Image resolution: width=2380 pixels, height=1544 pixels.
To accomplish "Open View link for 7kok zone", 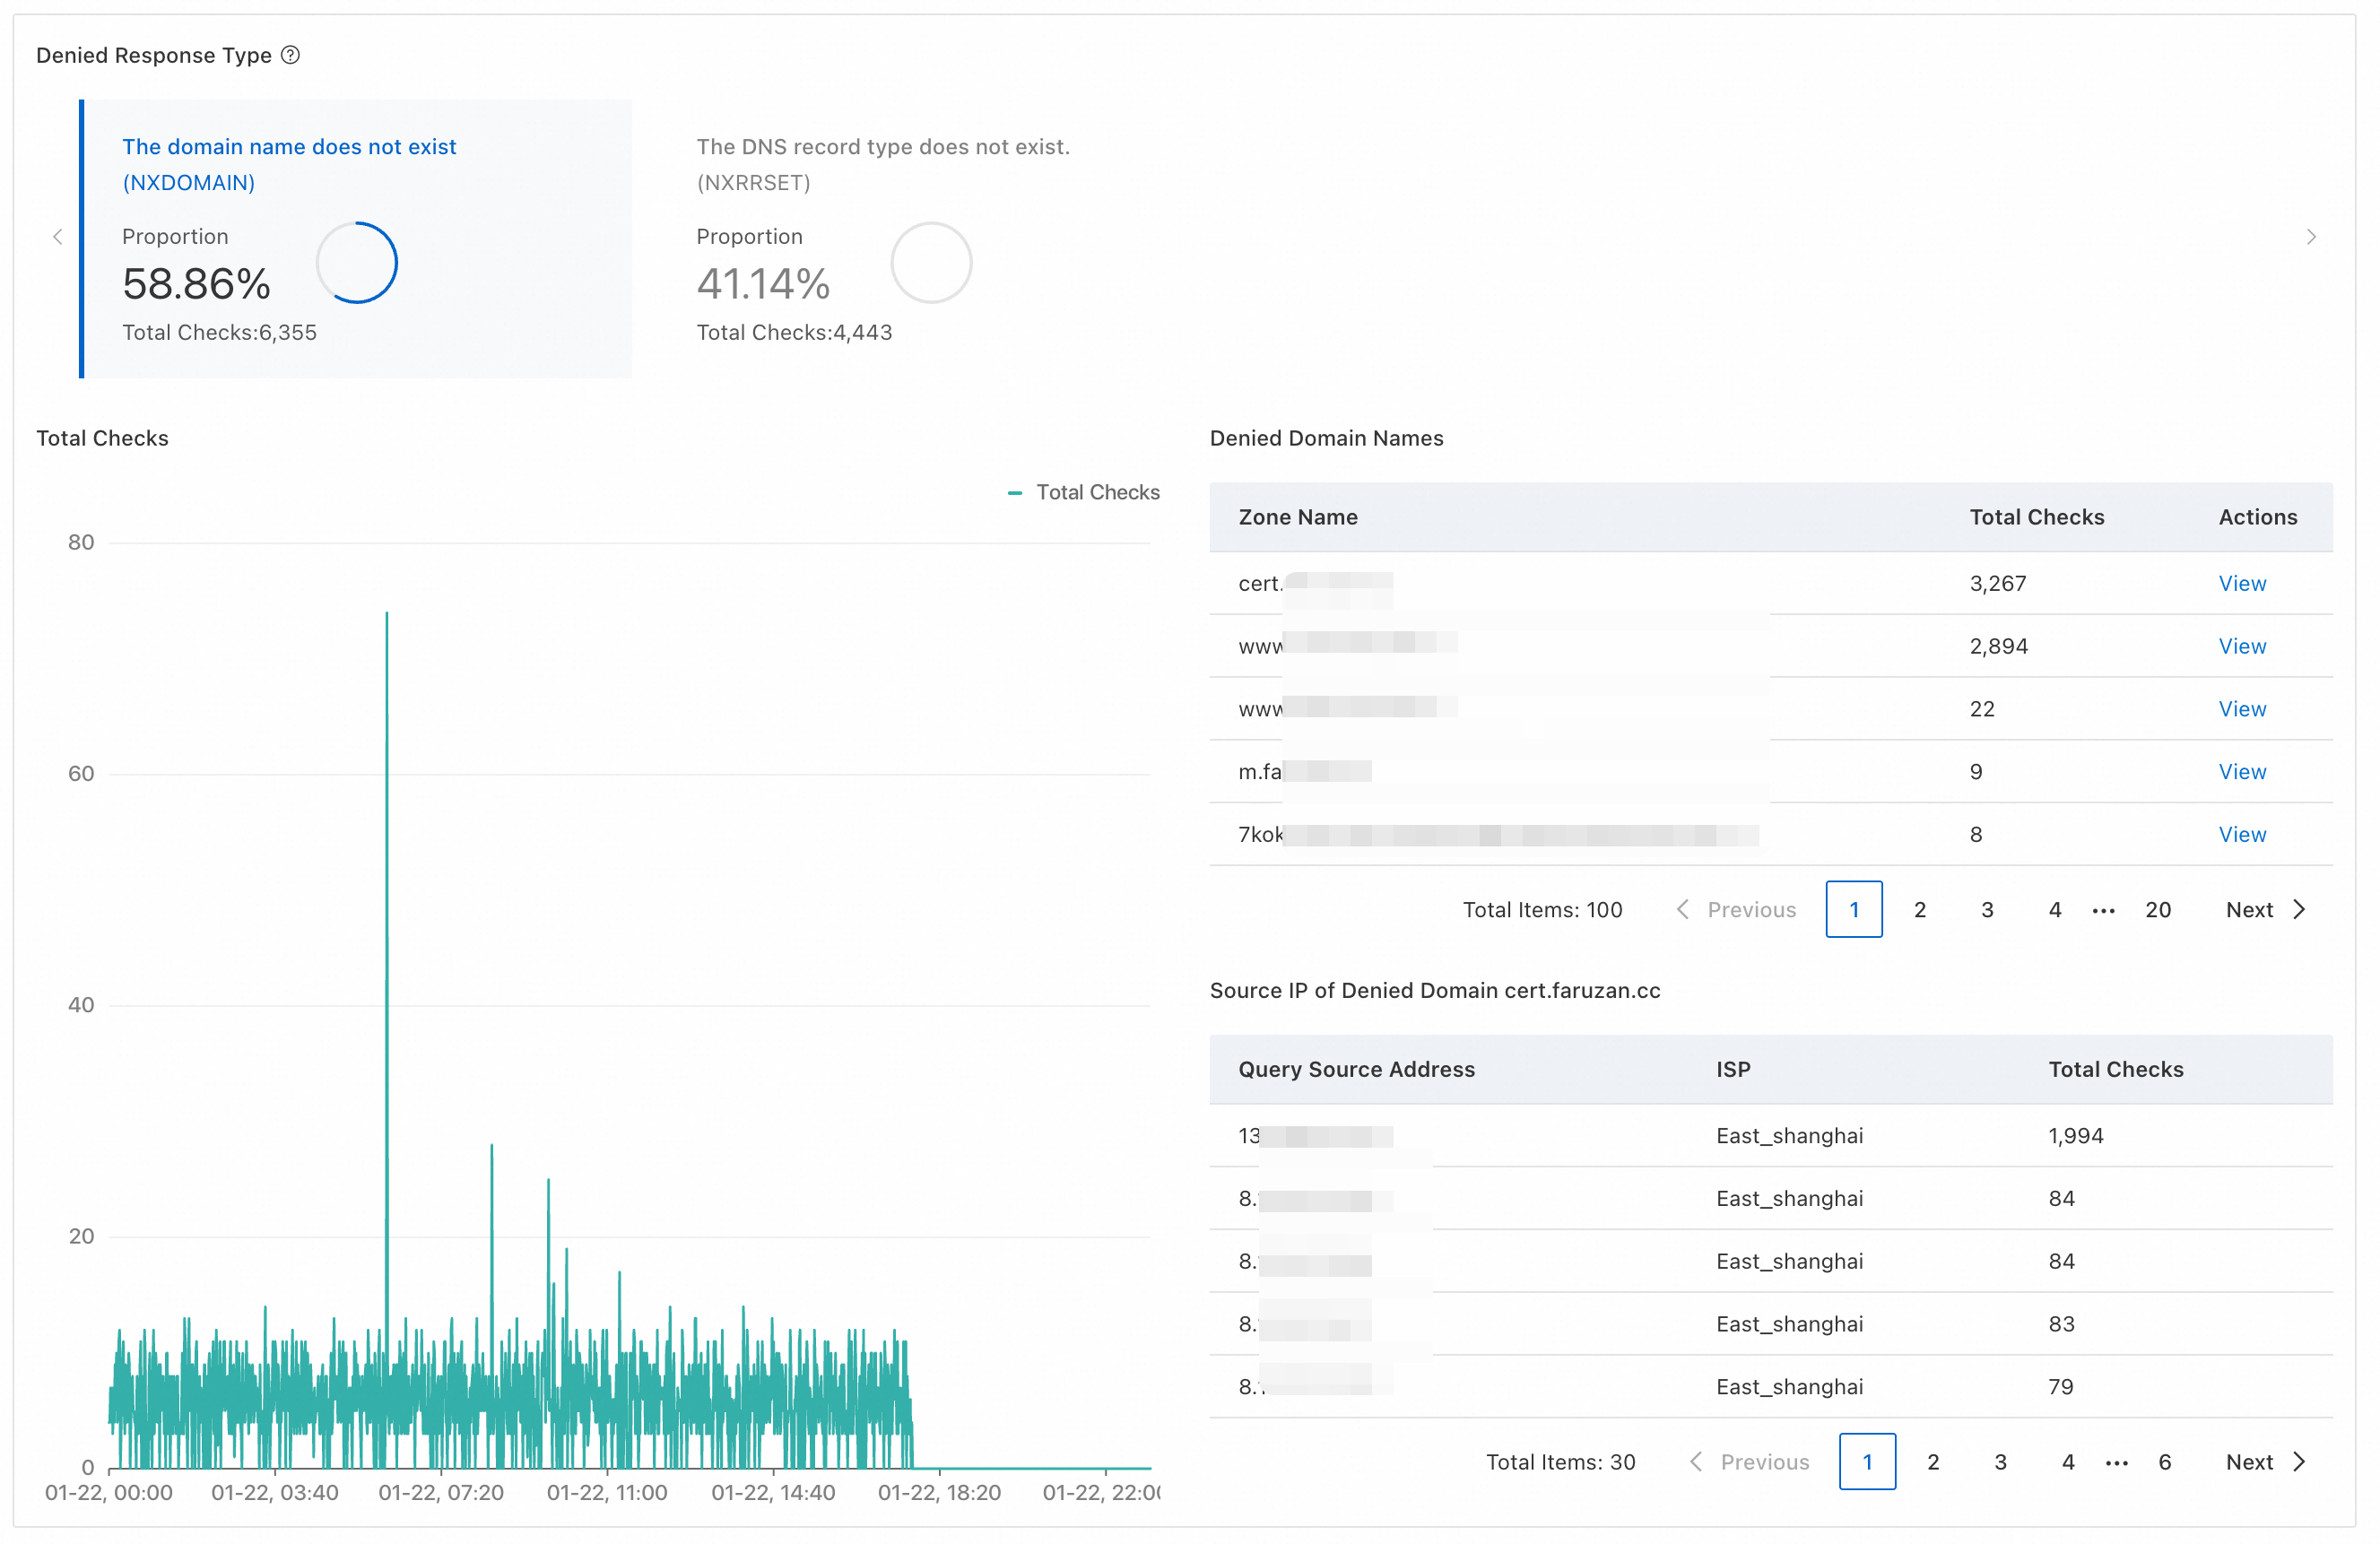I will pyautogui.click(x=2241, y=834).
